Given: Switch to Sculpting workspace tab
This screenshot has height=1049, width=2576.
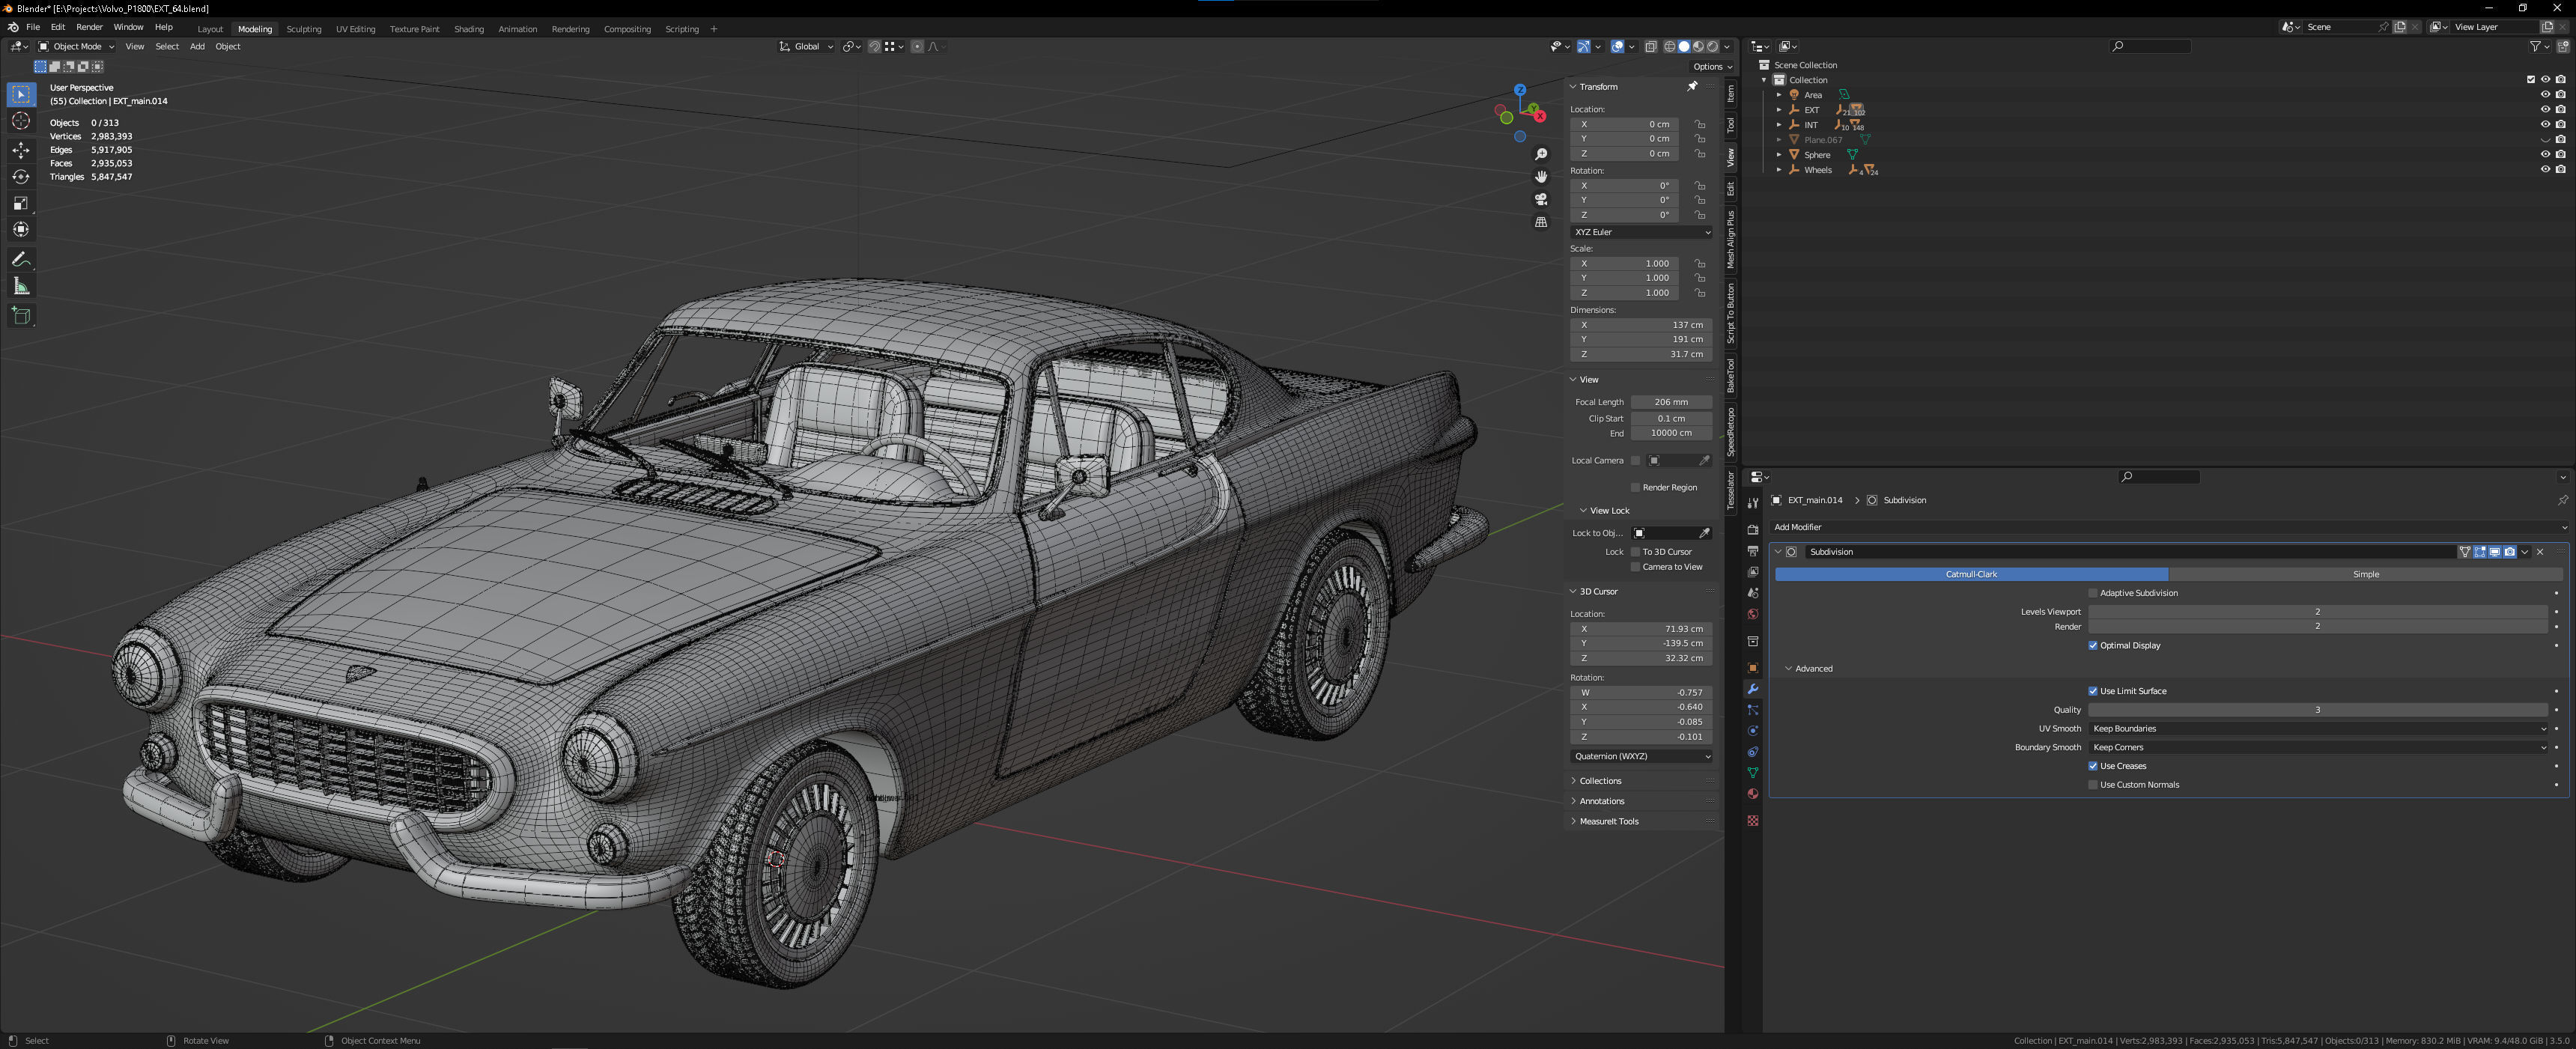Looking at the screenshot, I should tap(304, 29).
